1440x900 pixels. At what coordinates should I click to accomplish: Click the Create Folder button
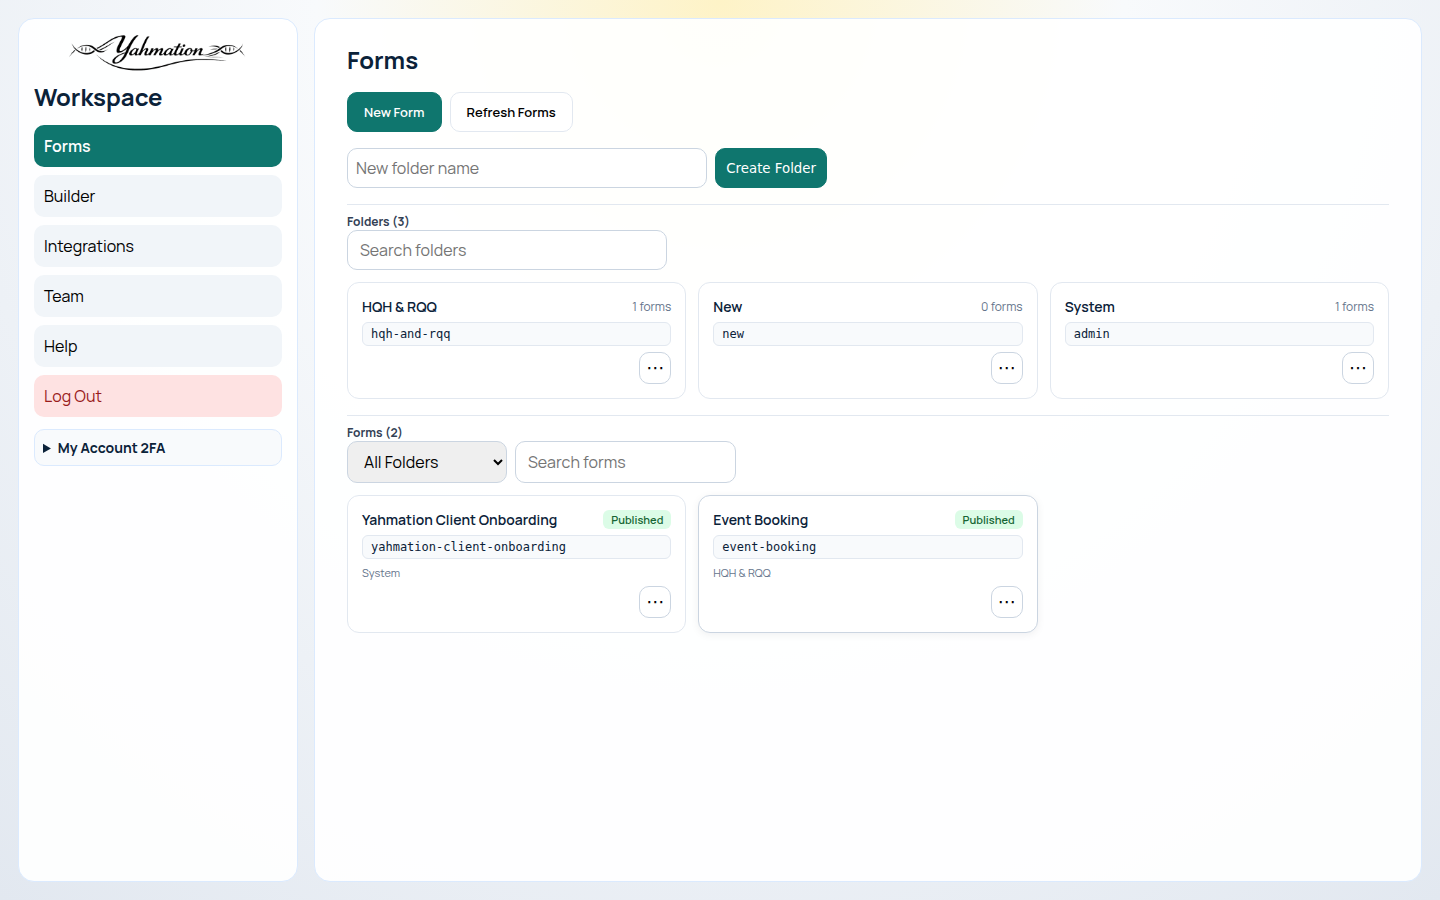coord(771,168)
